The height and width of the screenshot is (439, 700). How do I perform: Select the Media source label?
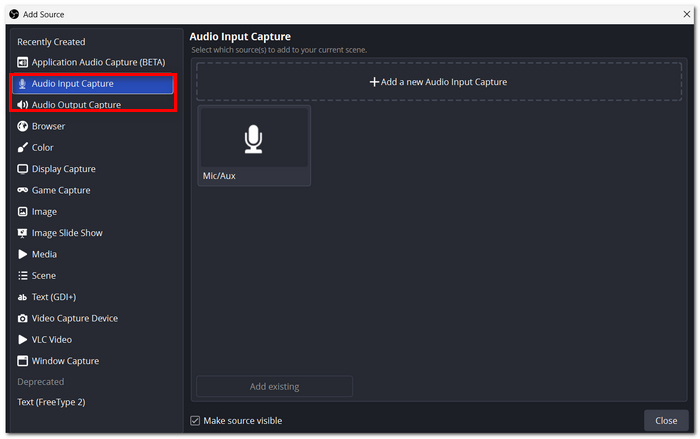pyautogui.click(x=44, y=255)
